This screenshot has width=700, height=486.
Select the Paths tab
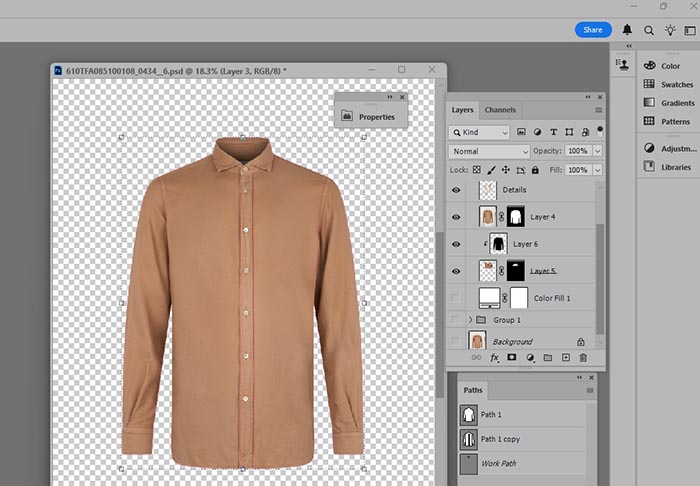pos(473,390)
